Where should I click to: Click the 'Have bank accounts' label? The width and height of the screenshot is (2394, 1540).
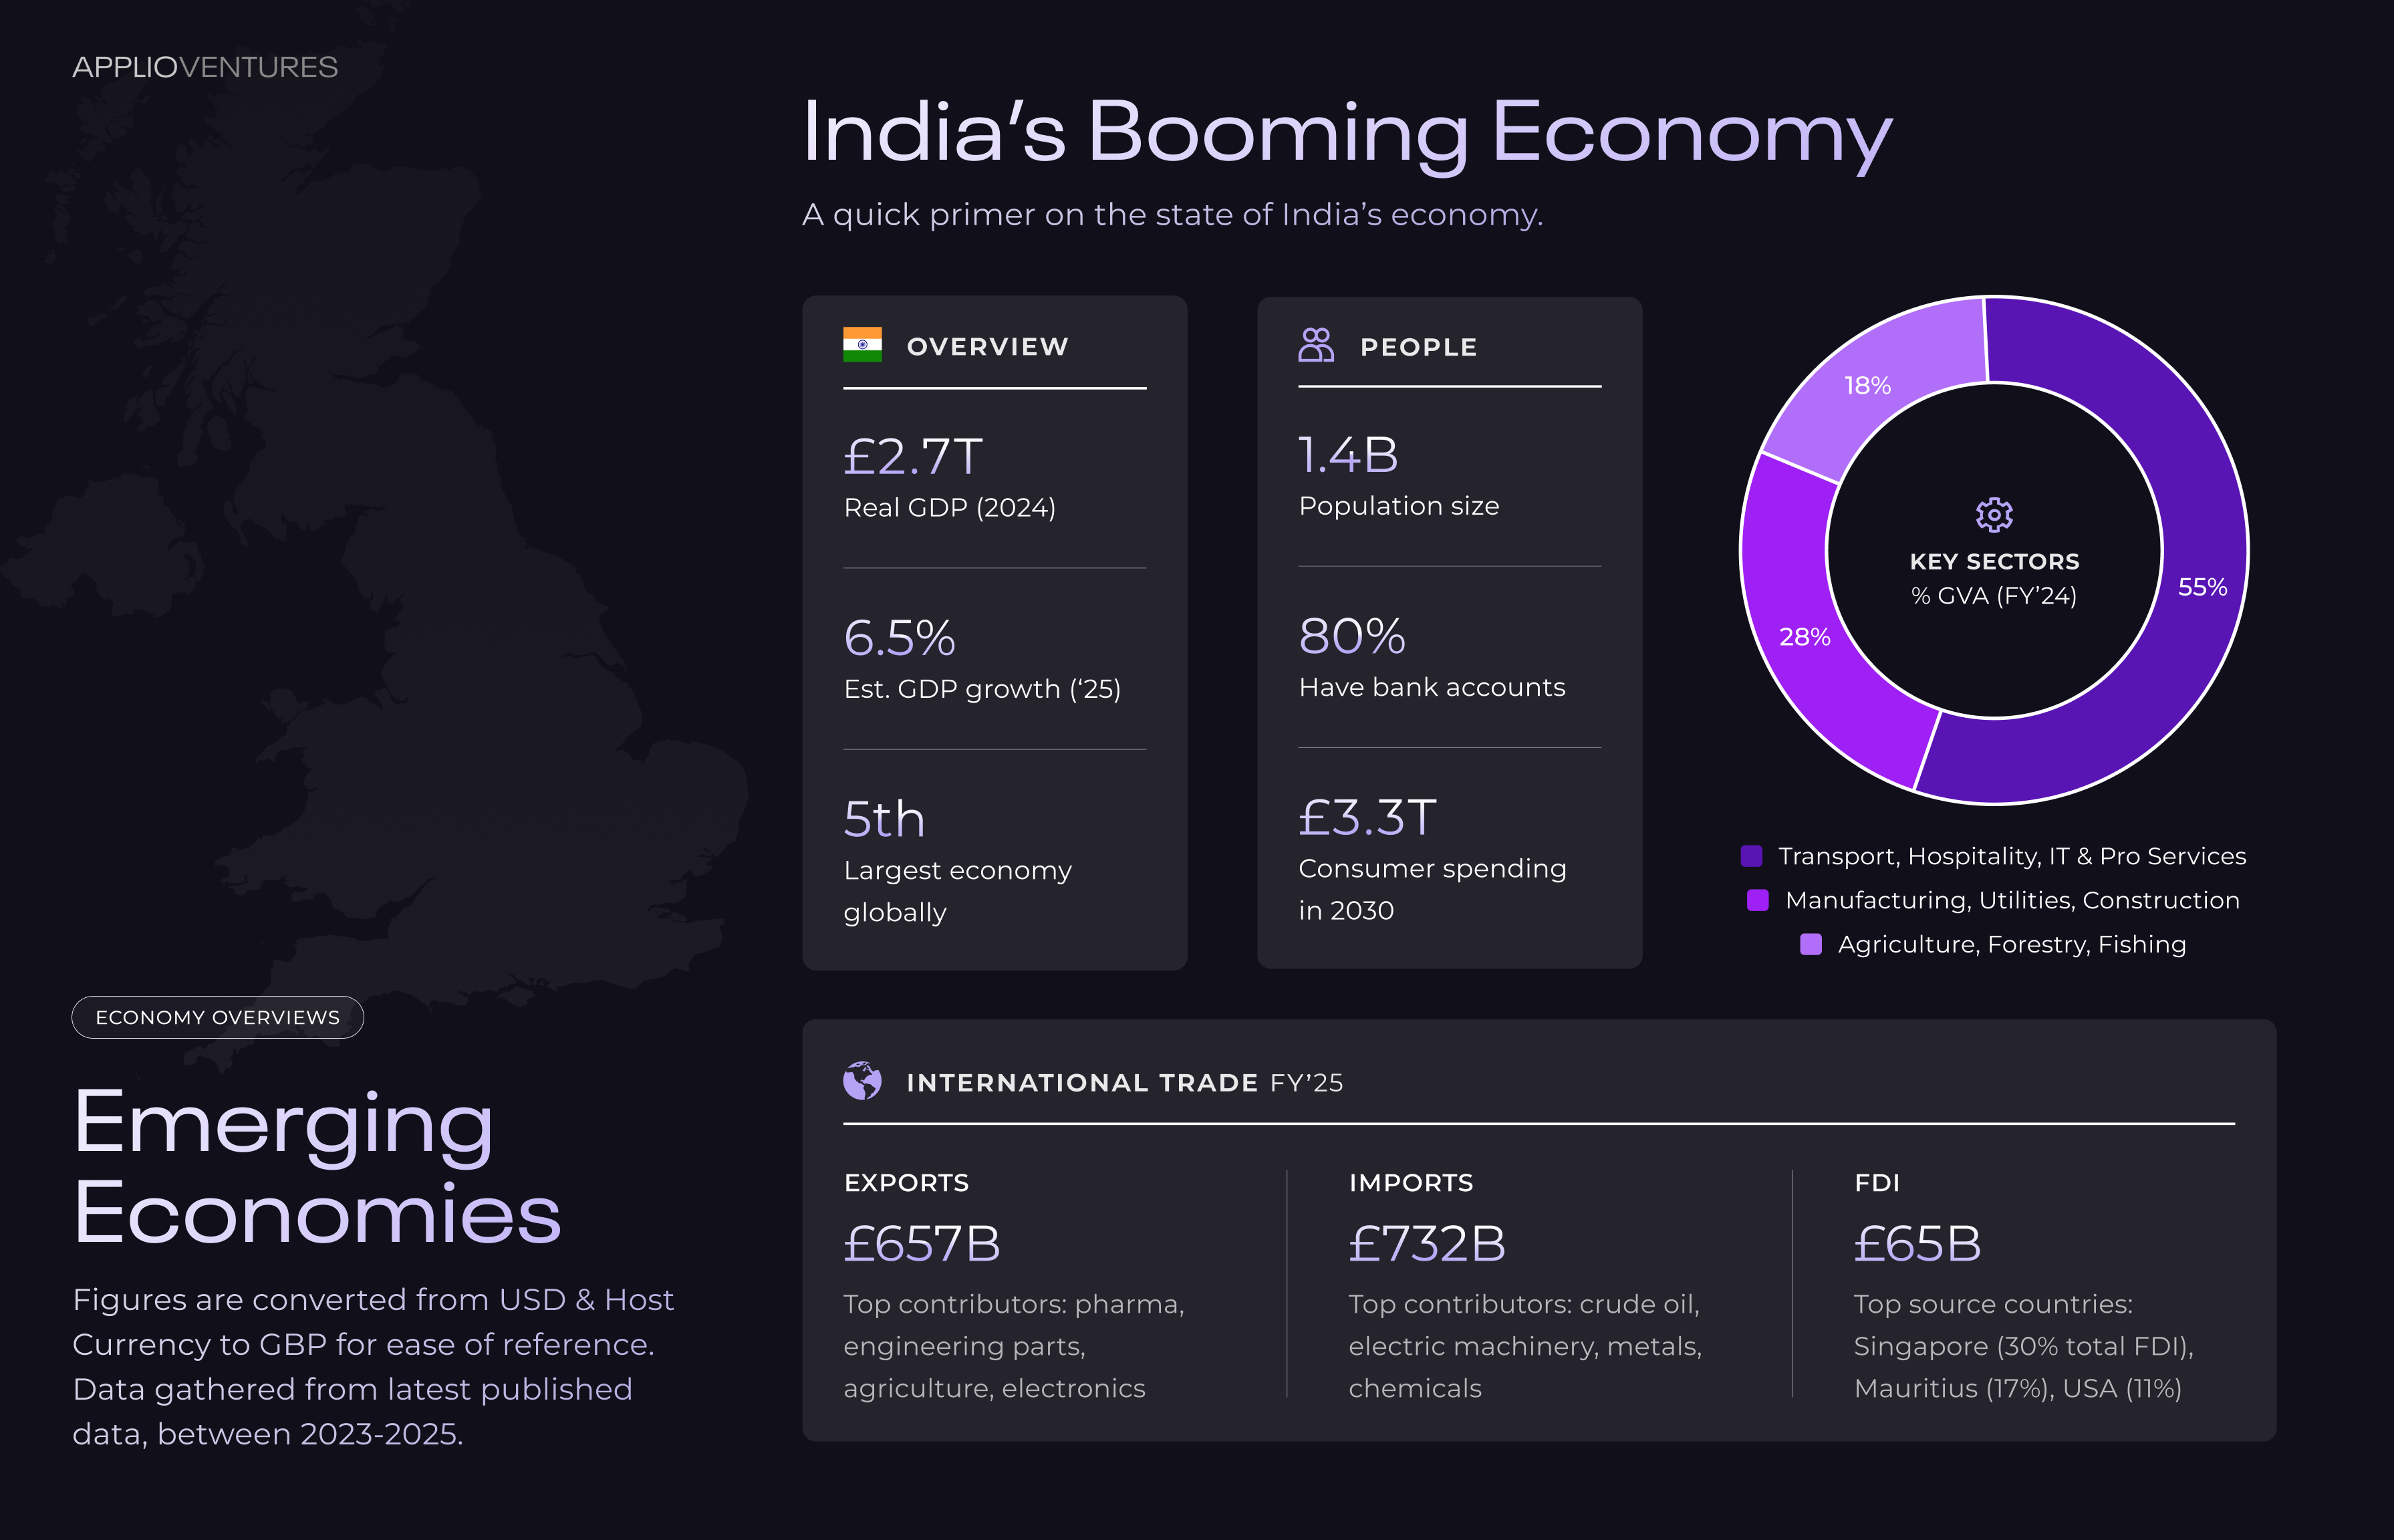click(x=1432, y=687)
